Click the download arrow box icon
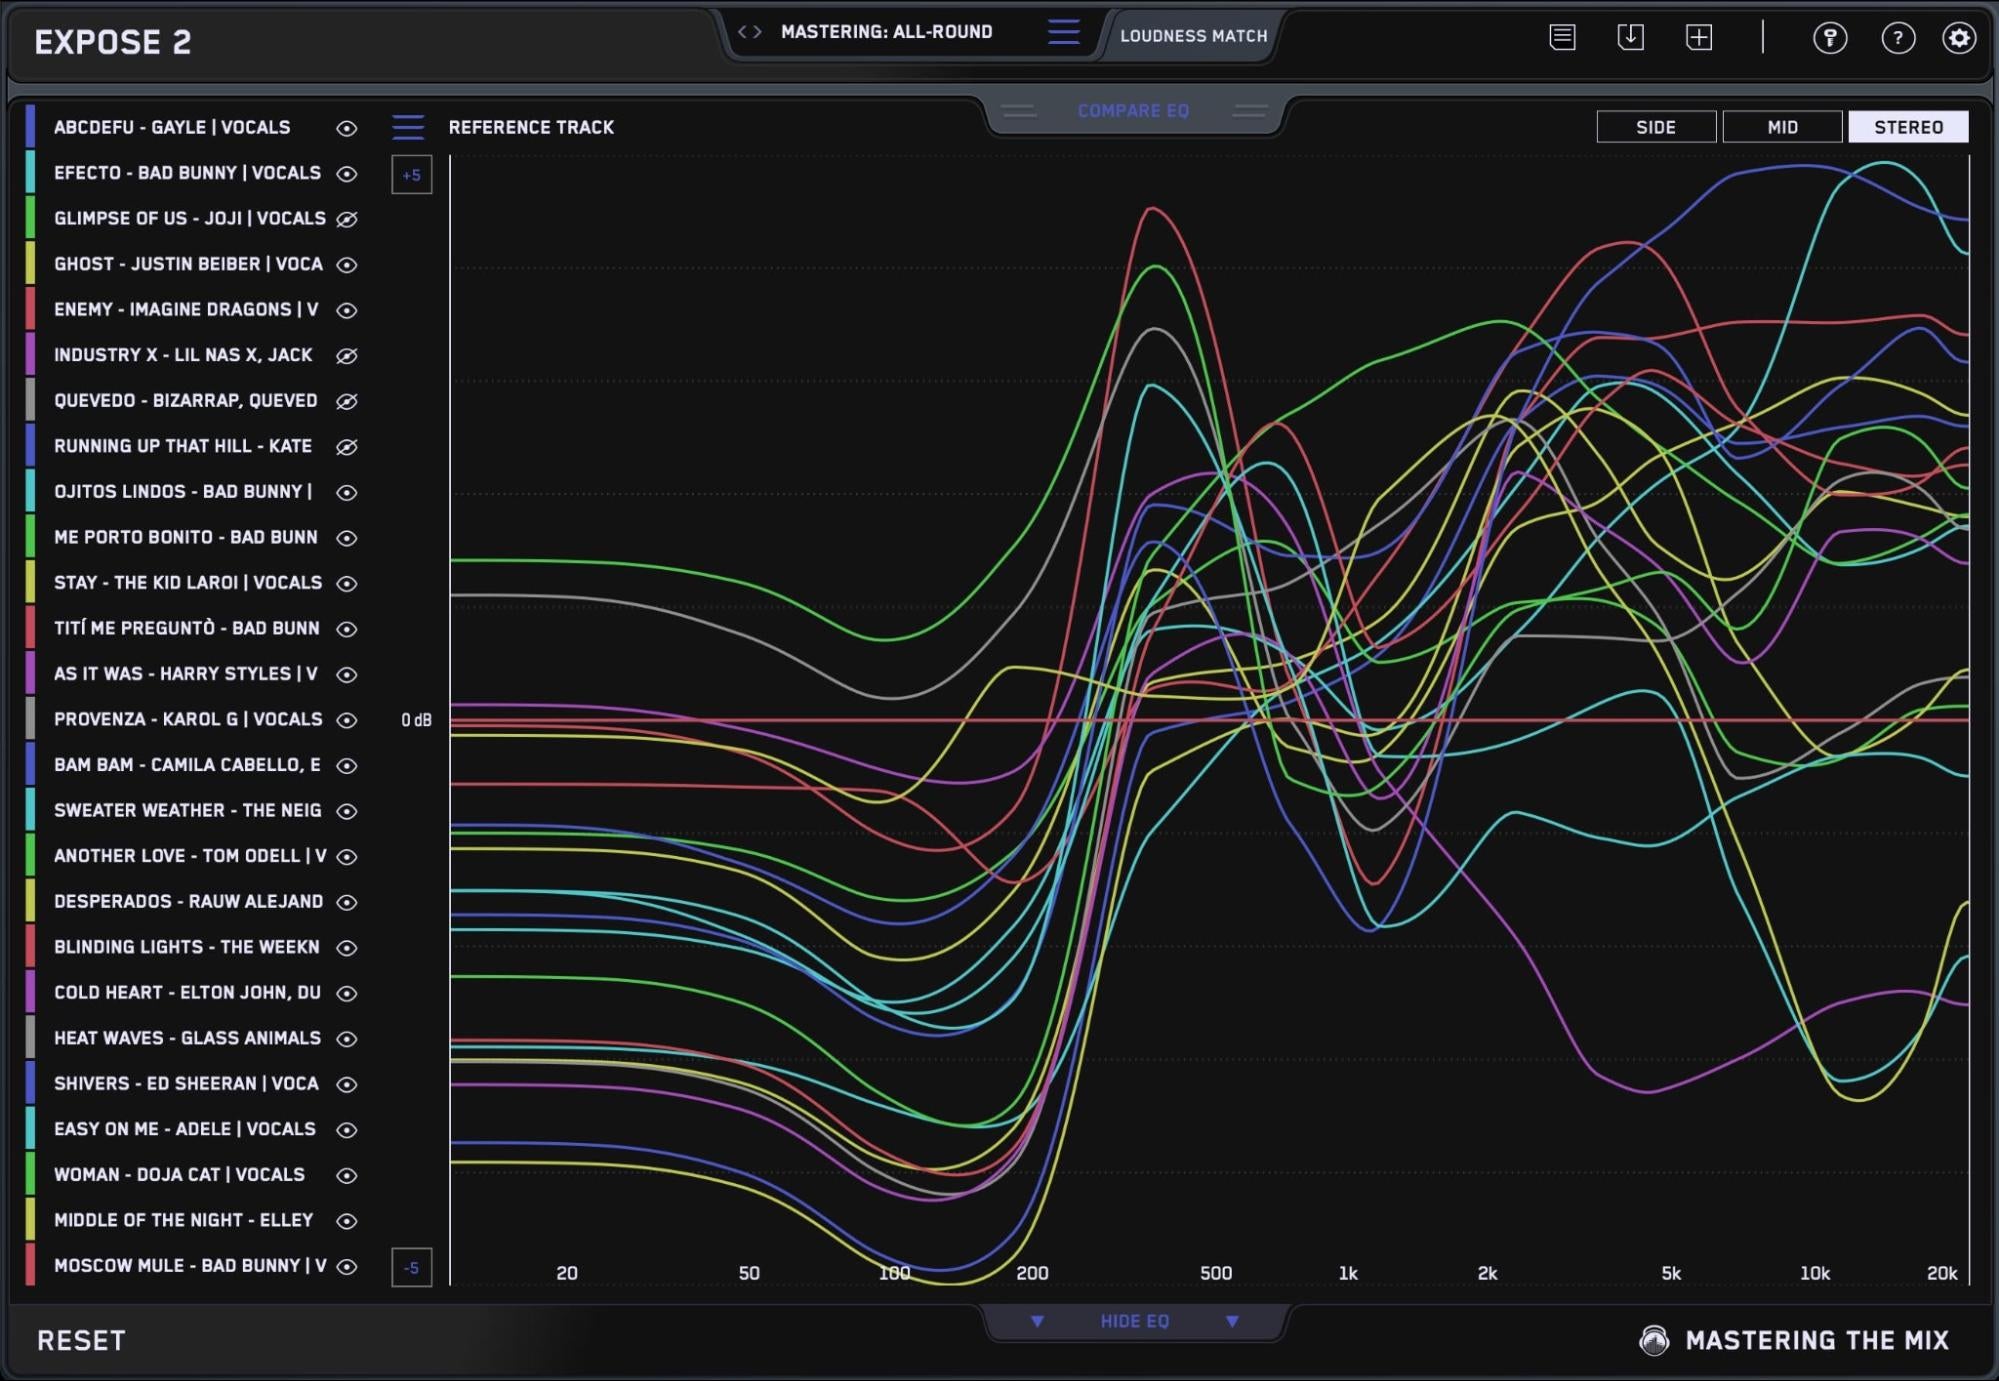Screen dimensions: 1999x1381 click(1631, 38)
